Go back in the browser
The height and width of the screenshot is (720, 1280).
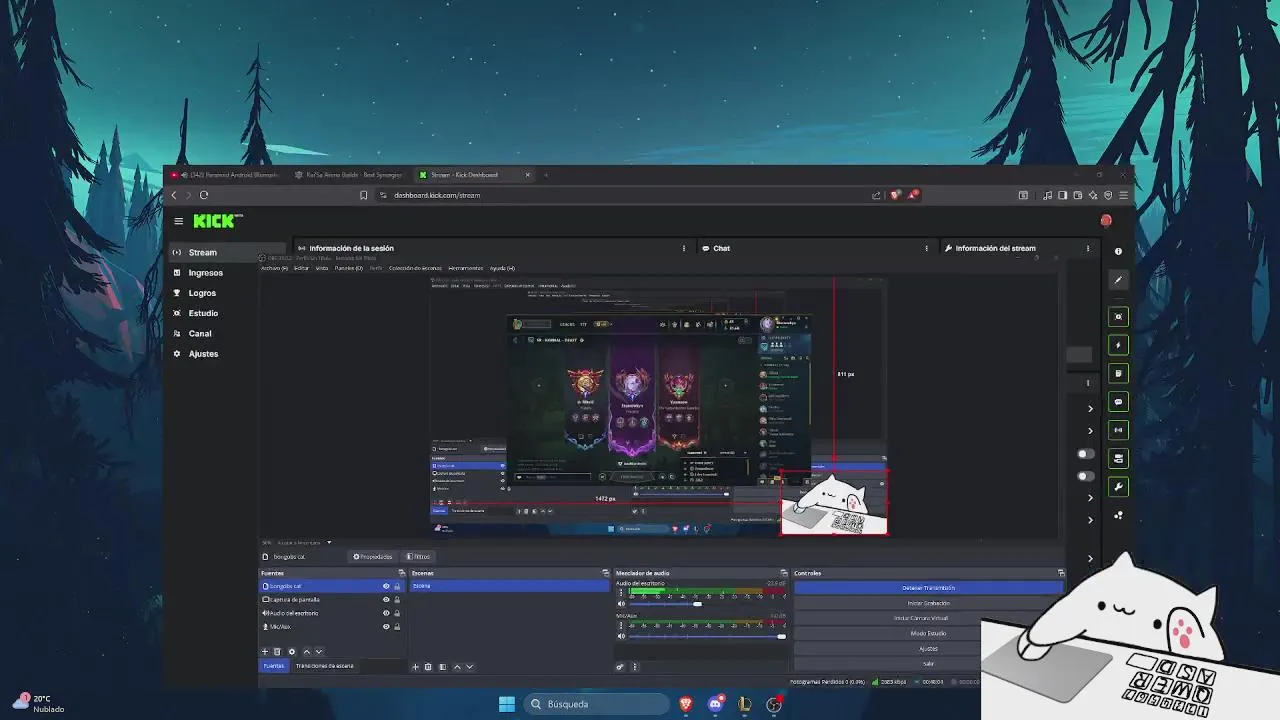point(174,195)
